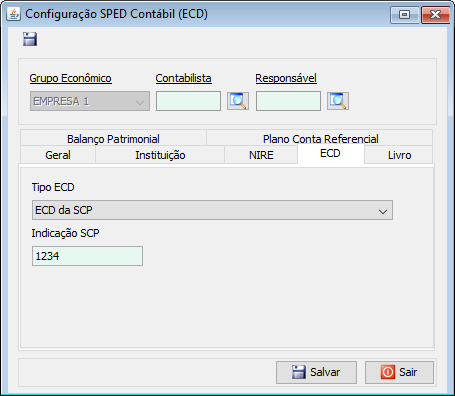This screenshot has height=396, width=455.
Task: Restore the window with the maximize button
Action: tap(405, 15)
